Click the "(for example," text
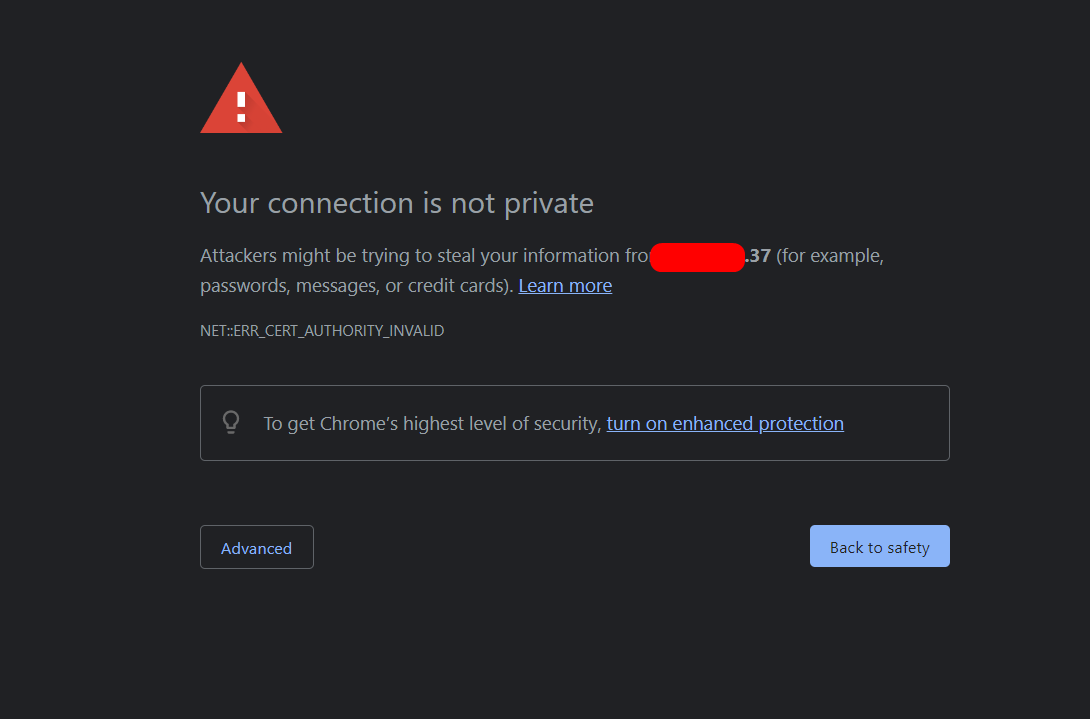Image resolution: width=1090 pixels, height=719 pixels. coord(830,256)
